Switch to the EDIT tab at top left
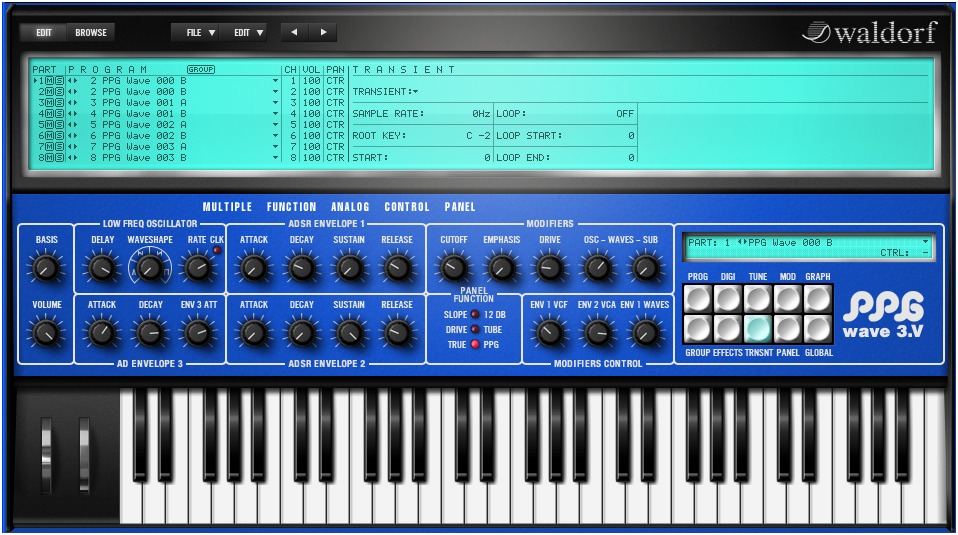This screenshot has width=958, height=535. coord(44,32)
